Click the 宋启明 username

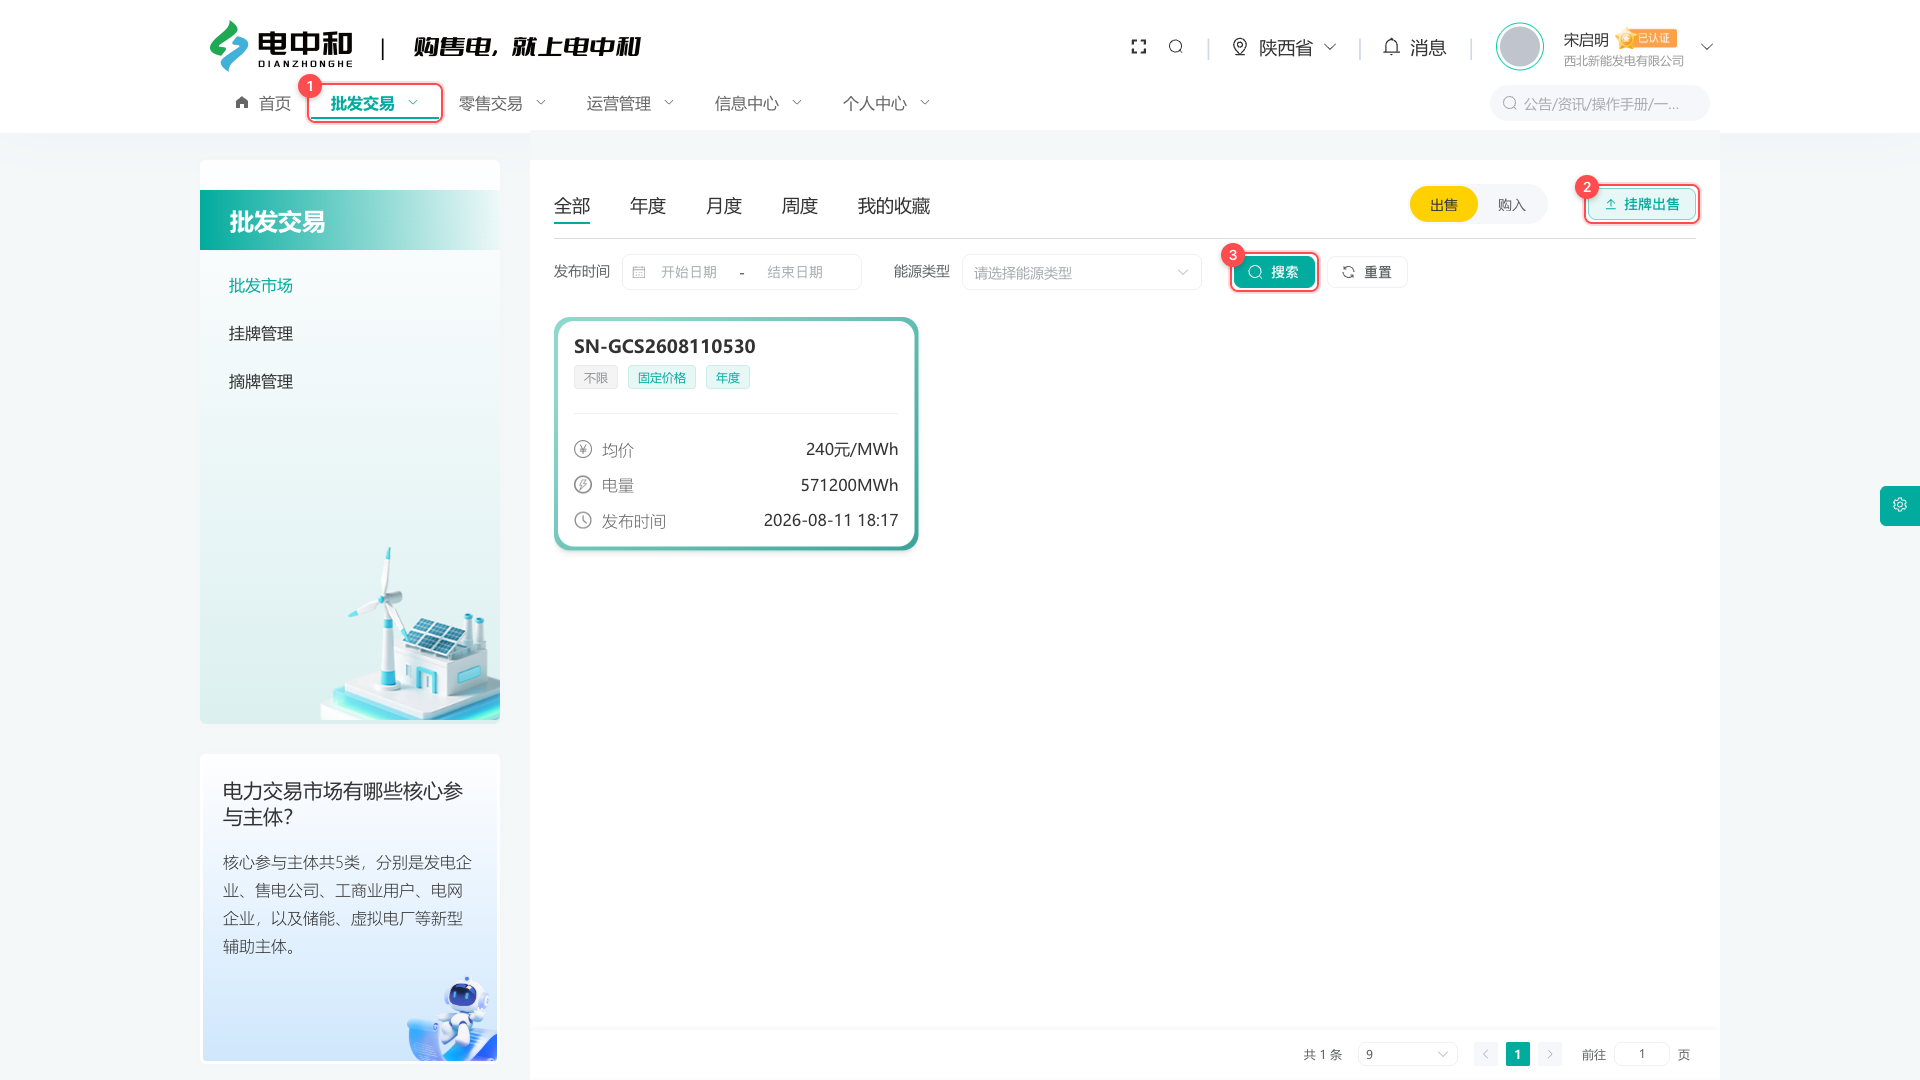[x=1586, y=39]
